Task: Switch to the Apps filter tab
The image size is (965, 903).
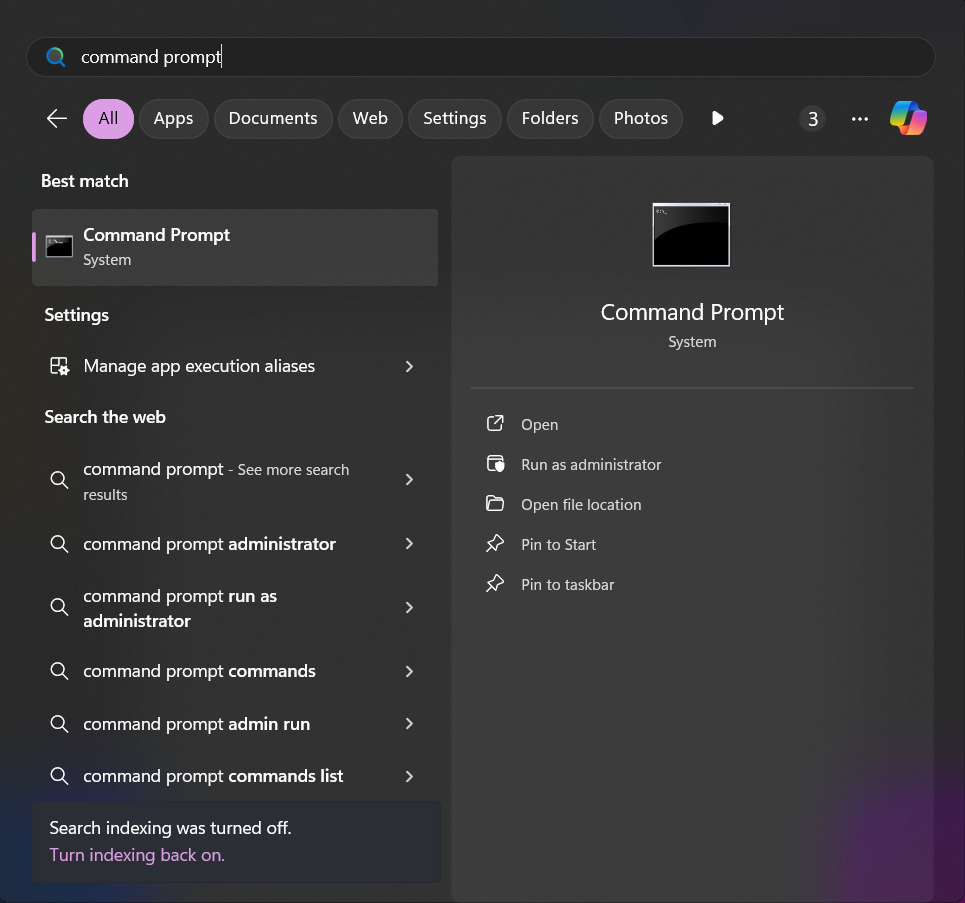Action: coord(173,118)
